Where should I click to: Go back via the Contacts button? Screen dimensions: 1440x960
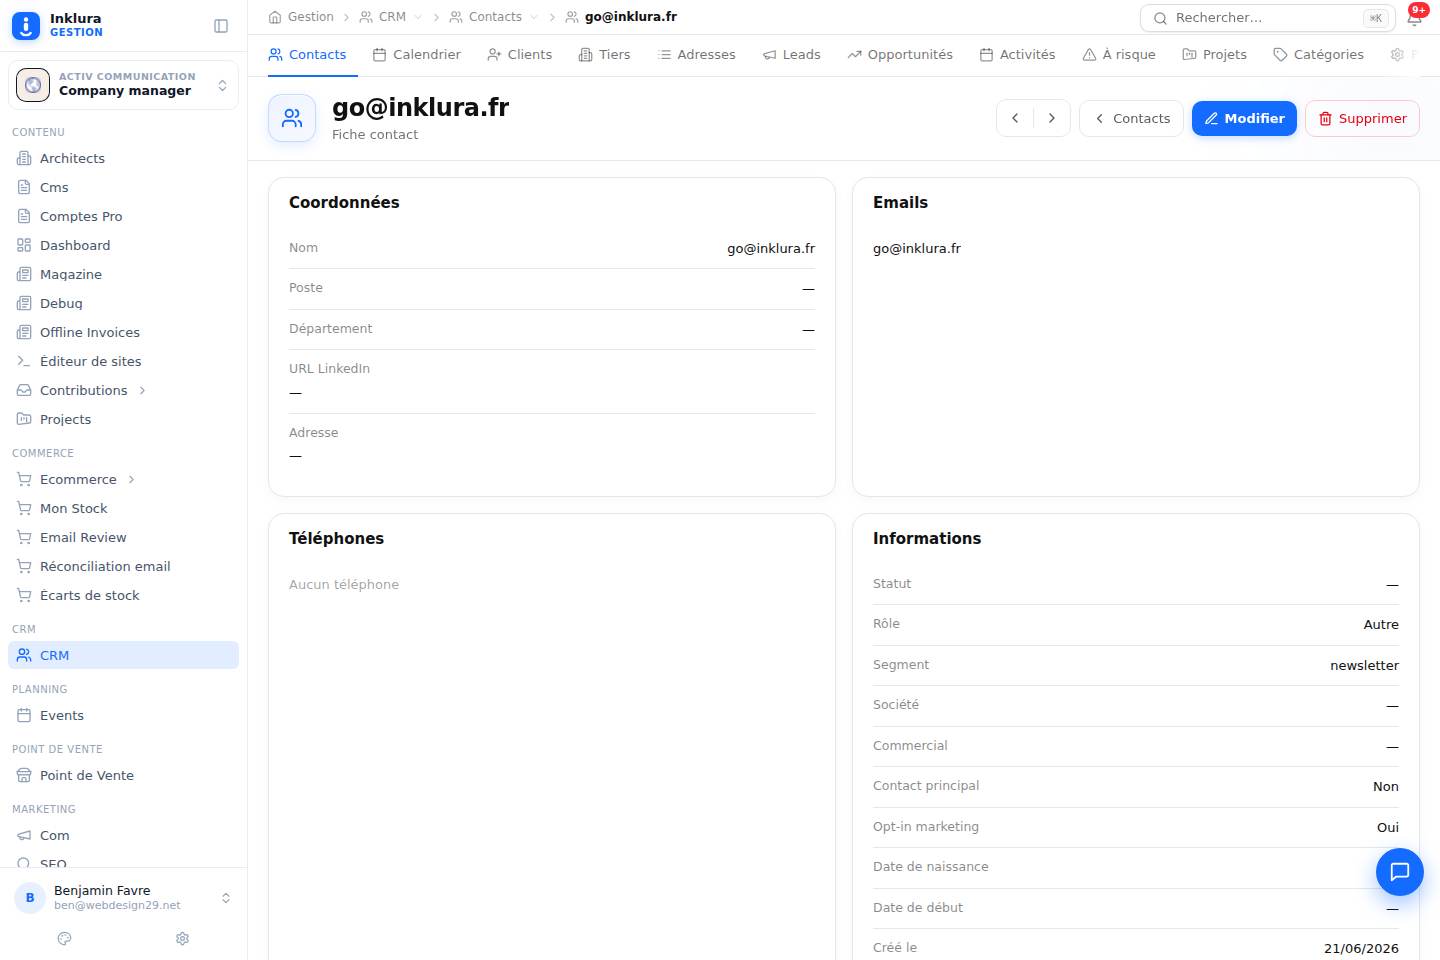click(1131, 118)
